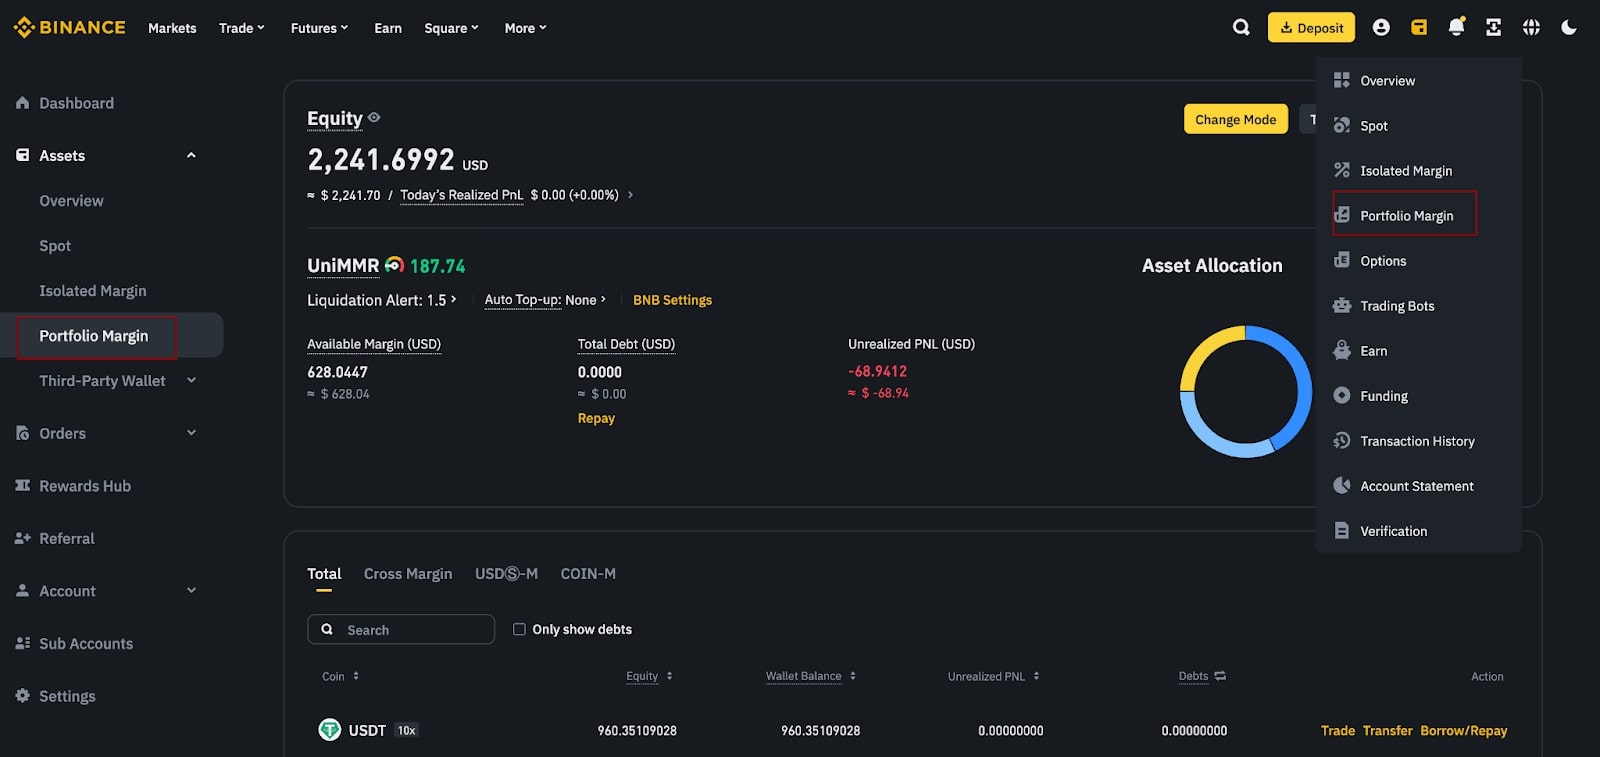1600x757 pixels.
Task: Toggle dark mode moon icon
Action: pyautogui.click(x=1569, y=27)
